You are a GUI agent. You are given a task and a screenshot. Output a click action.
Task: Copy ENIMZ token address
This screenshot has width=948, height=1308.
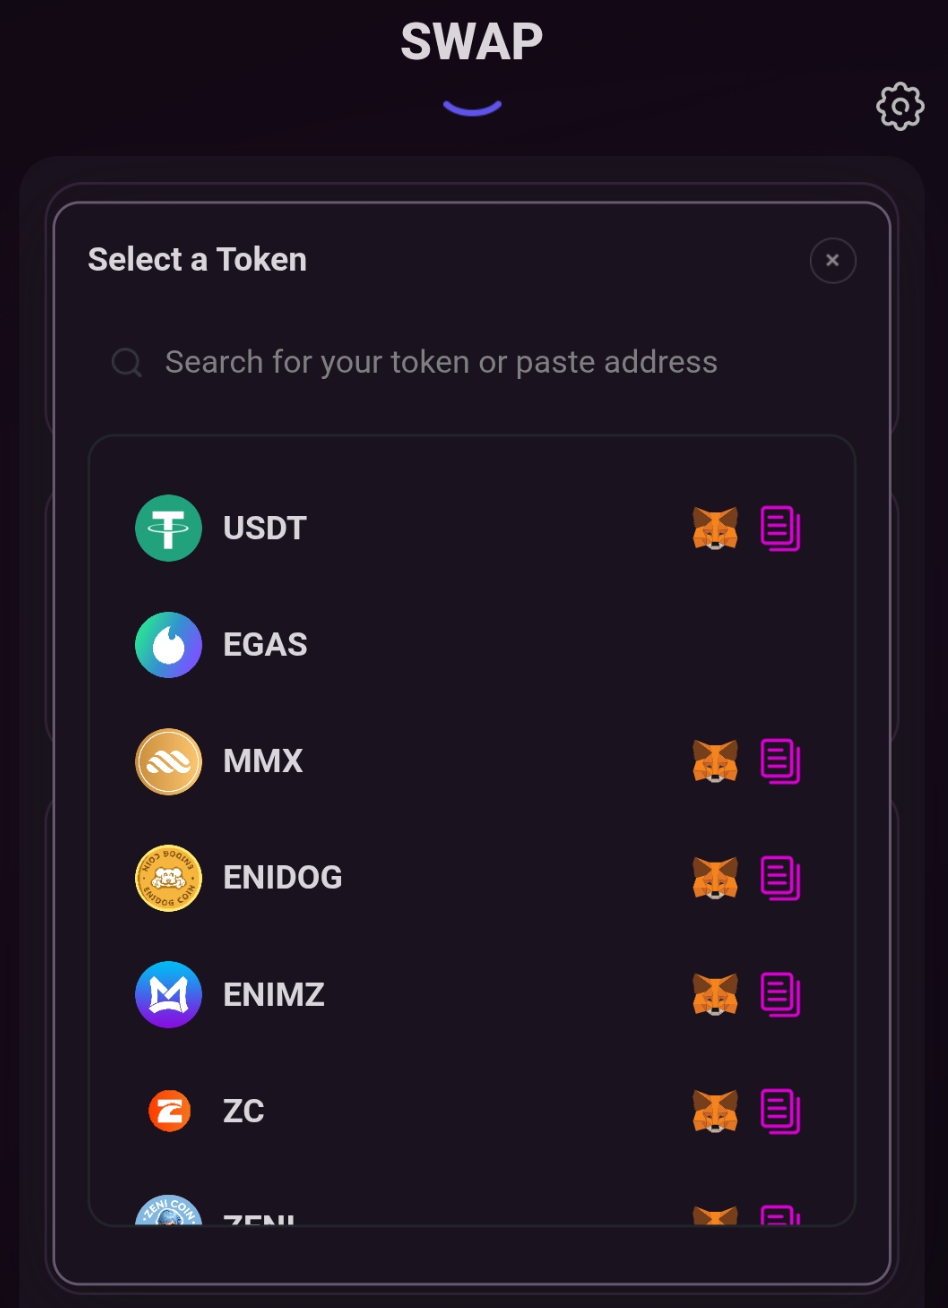780,995
